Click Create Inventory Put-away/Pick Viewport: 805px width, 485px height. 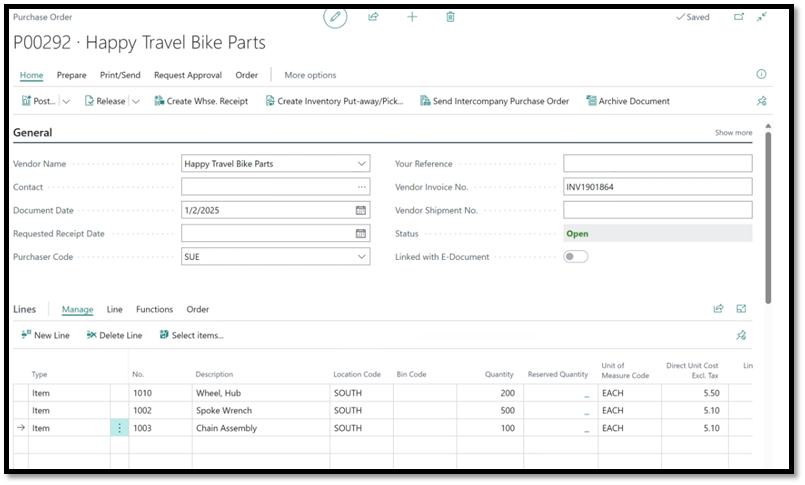tap(335, 101)
